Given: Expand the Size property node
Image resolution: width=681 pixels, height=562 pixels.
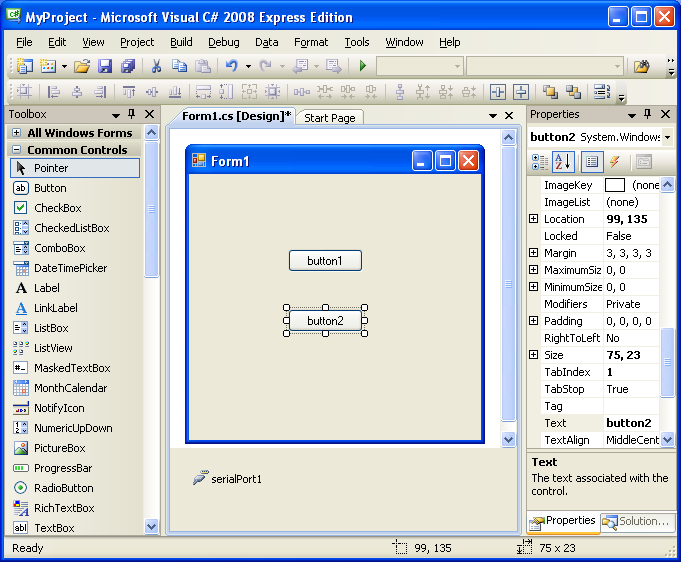Looking at the screenshot, I should pos(533,355).
